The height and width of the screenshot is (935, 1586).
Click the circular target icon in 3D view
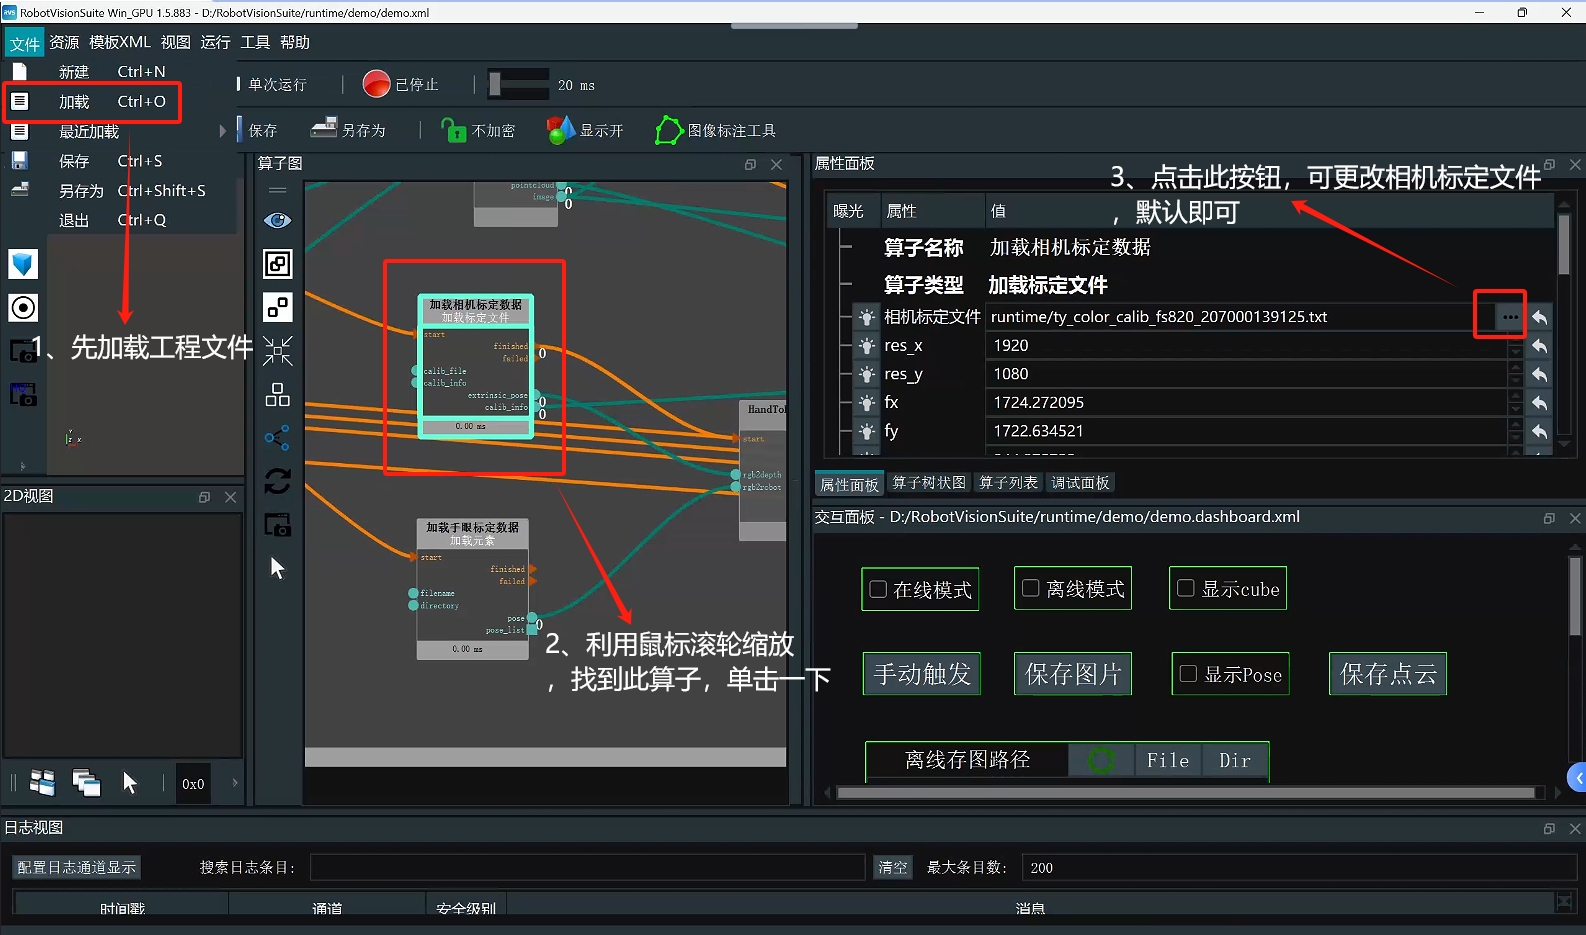(x=23, y=308)
